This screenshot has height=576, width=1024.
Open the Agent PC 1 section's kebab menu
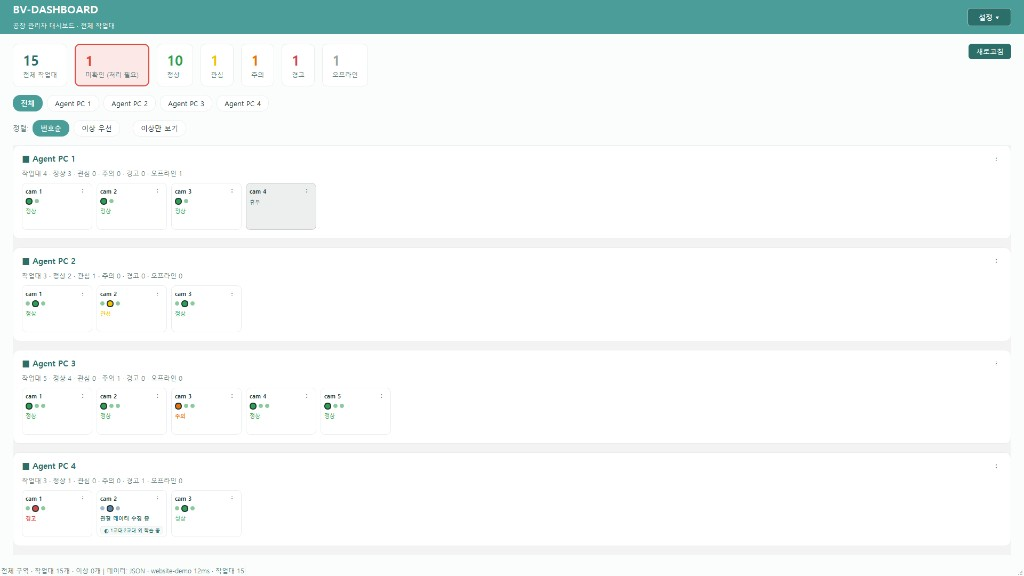(996, 159)
